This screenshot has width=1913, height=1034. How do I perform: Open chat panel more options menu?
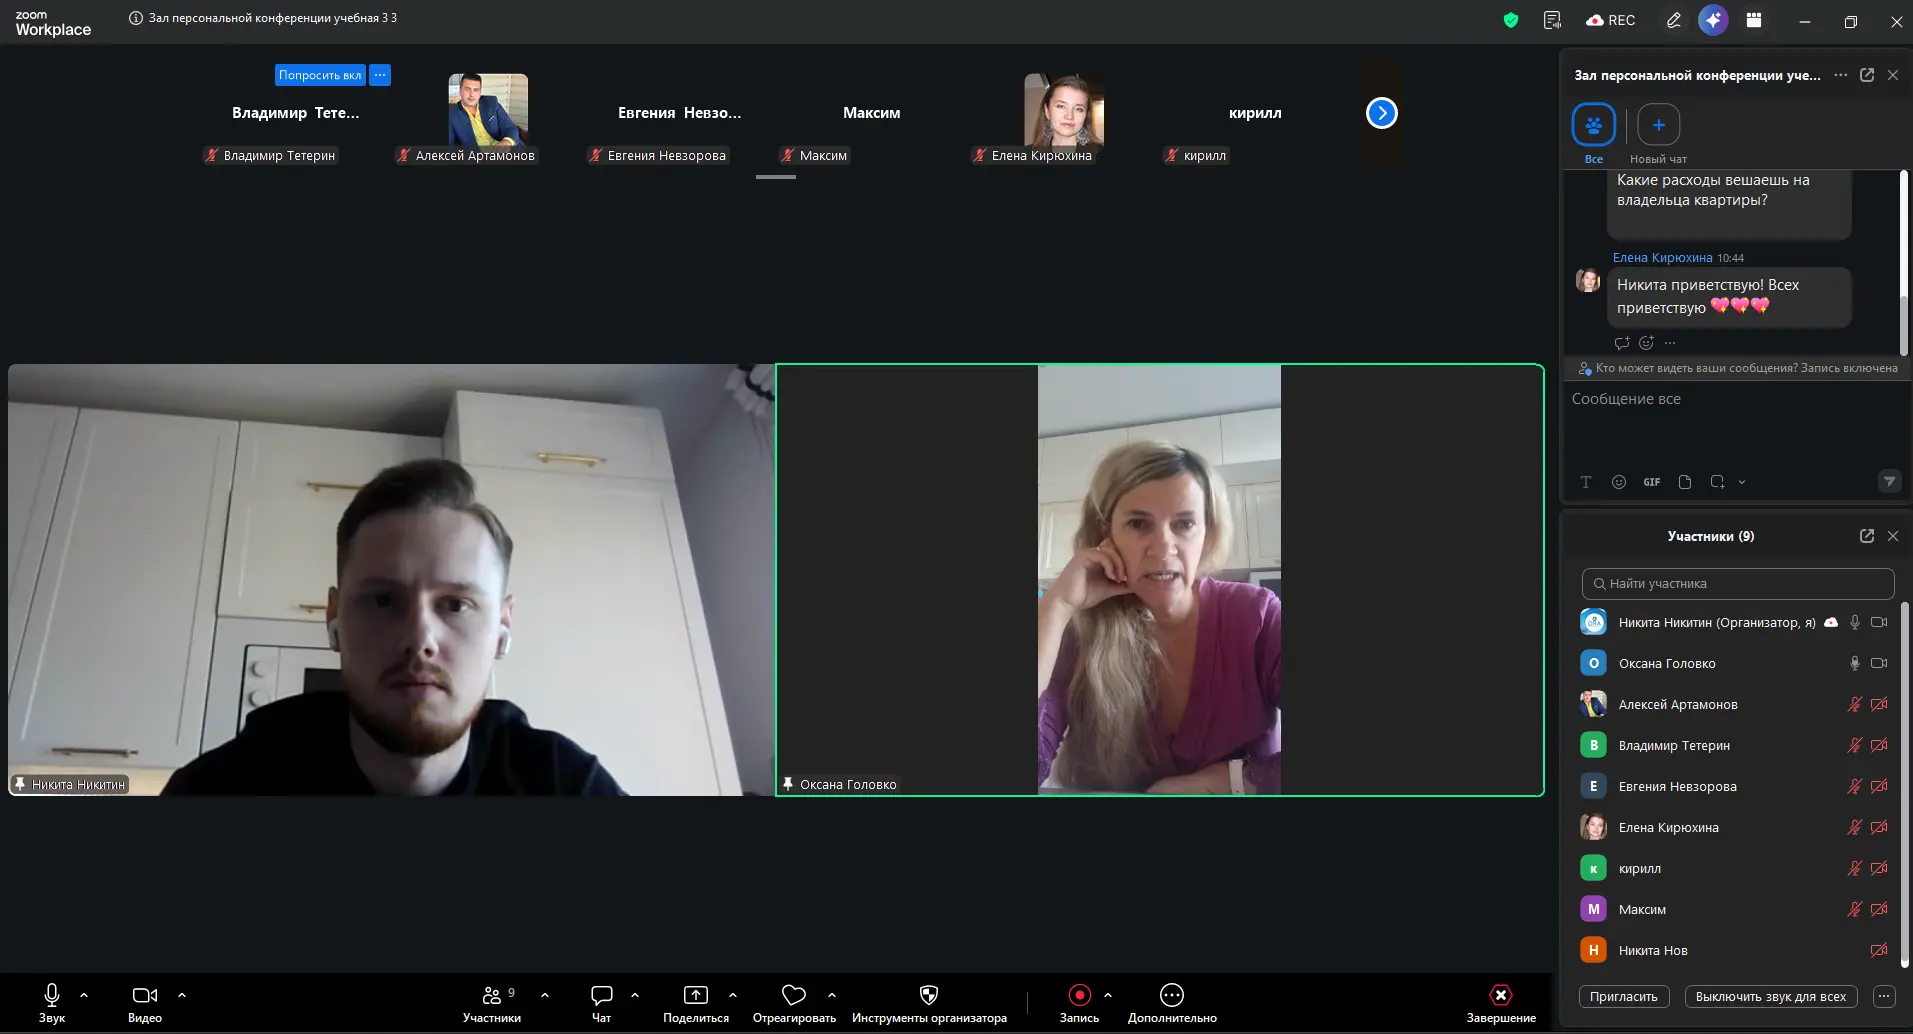click(x=1840, y=75)
